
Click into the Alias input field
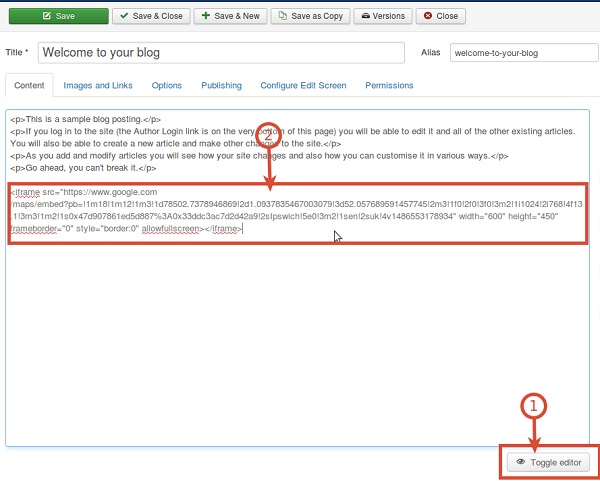click(524, 53)
